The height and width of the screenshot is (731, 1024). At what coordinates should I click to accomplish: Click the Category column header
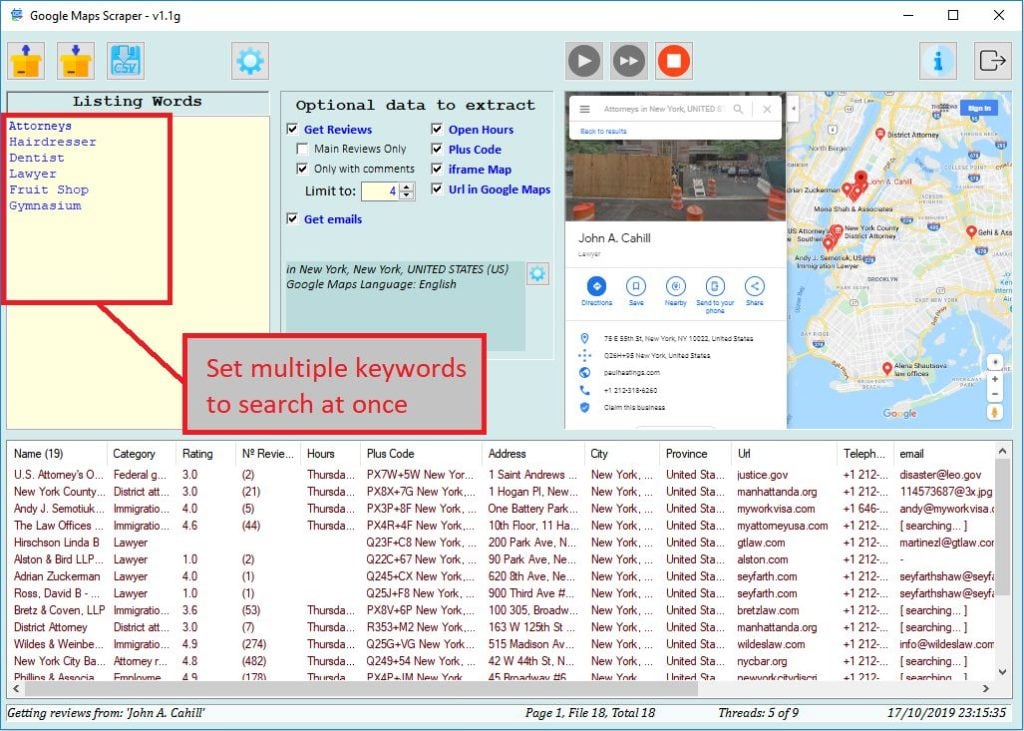[x=134, y=454]
